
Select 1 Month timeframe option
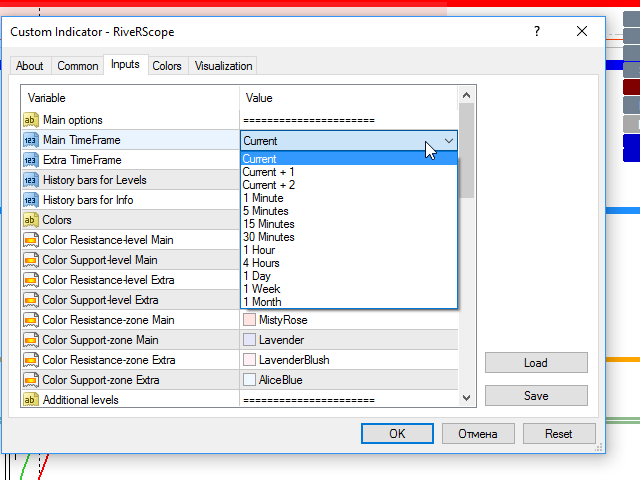[x=349, y=302]
